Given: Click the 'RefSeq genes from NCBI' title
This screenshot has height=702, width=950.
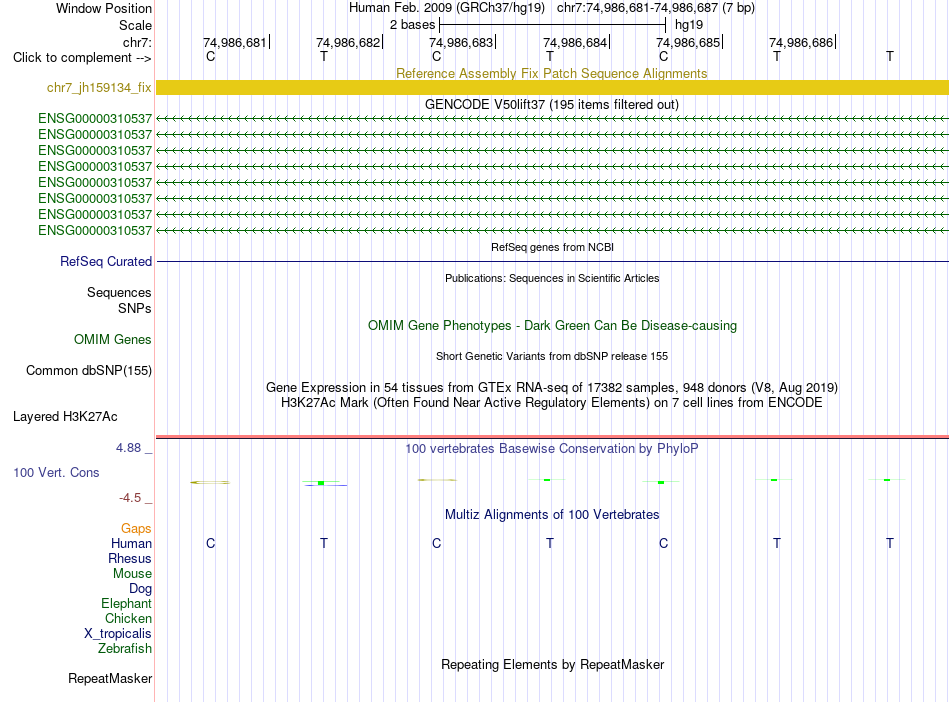Looking at the screenshot, I should tap(552, 247).
